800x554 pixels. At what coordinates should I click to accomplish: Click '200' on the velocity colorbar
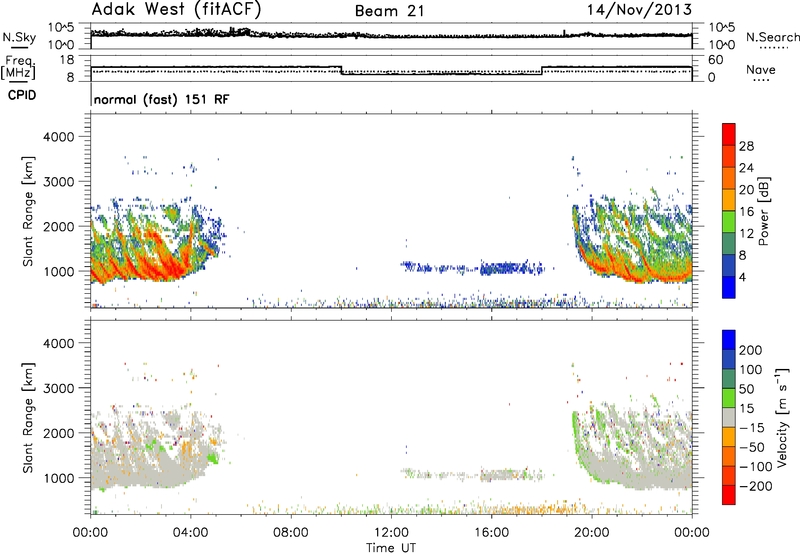(x=750, y=350)
